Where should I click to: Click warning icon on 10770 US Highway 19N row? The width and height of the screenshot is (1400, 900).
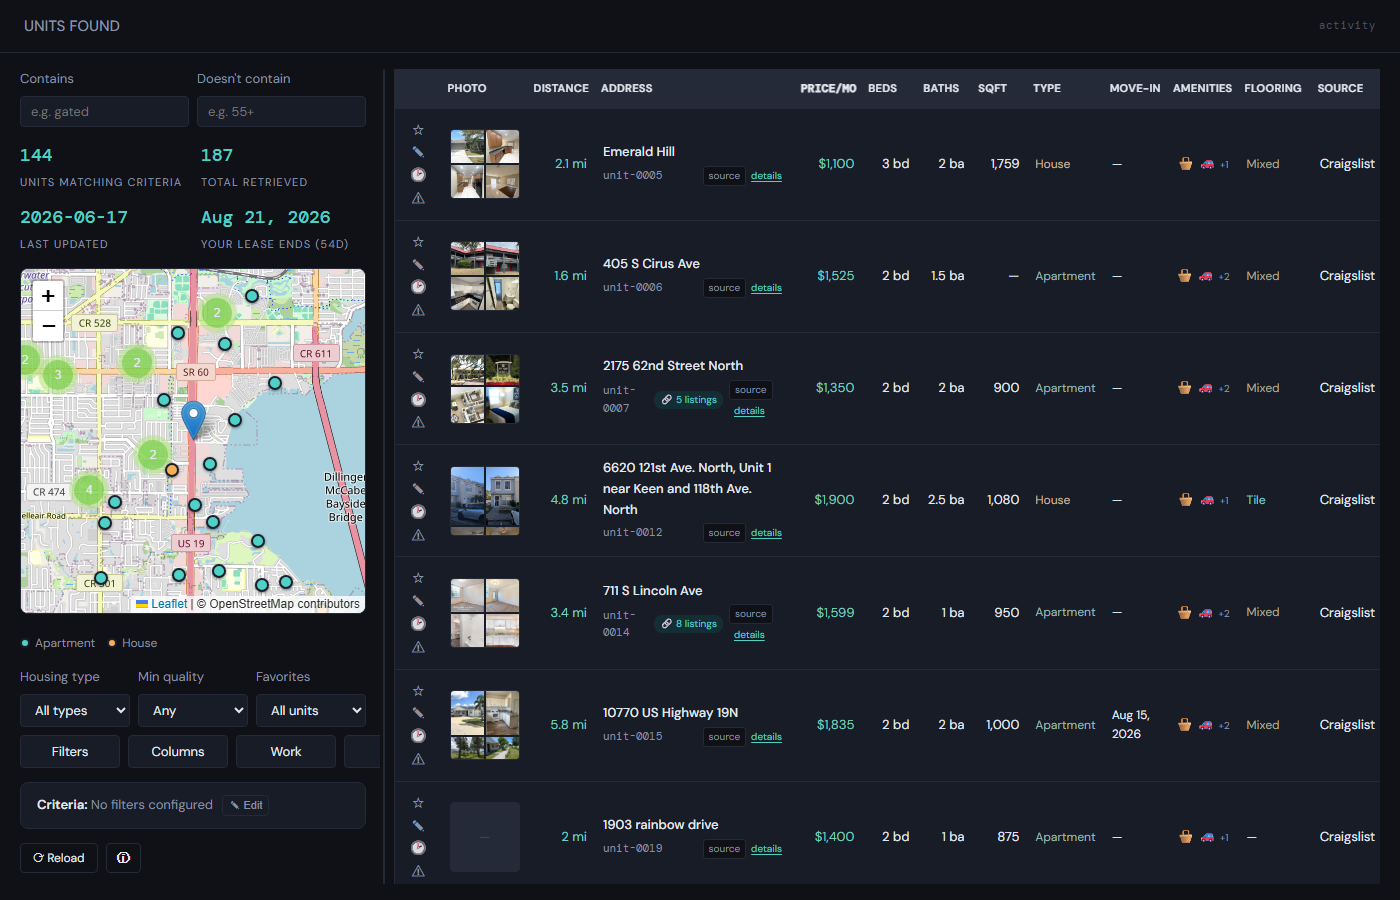418,759
